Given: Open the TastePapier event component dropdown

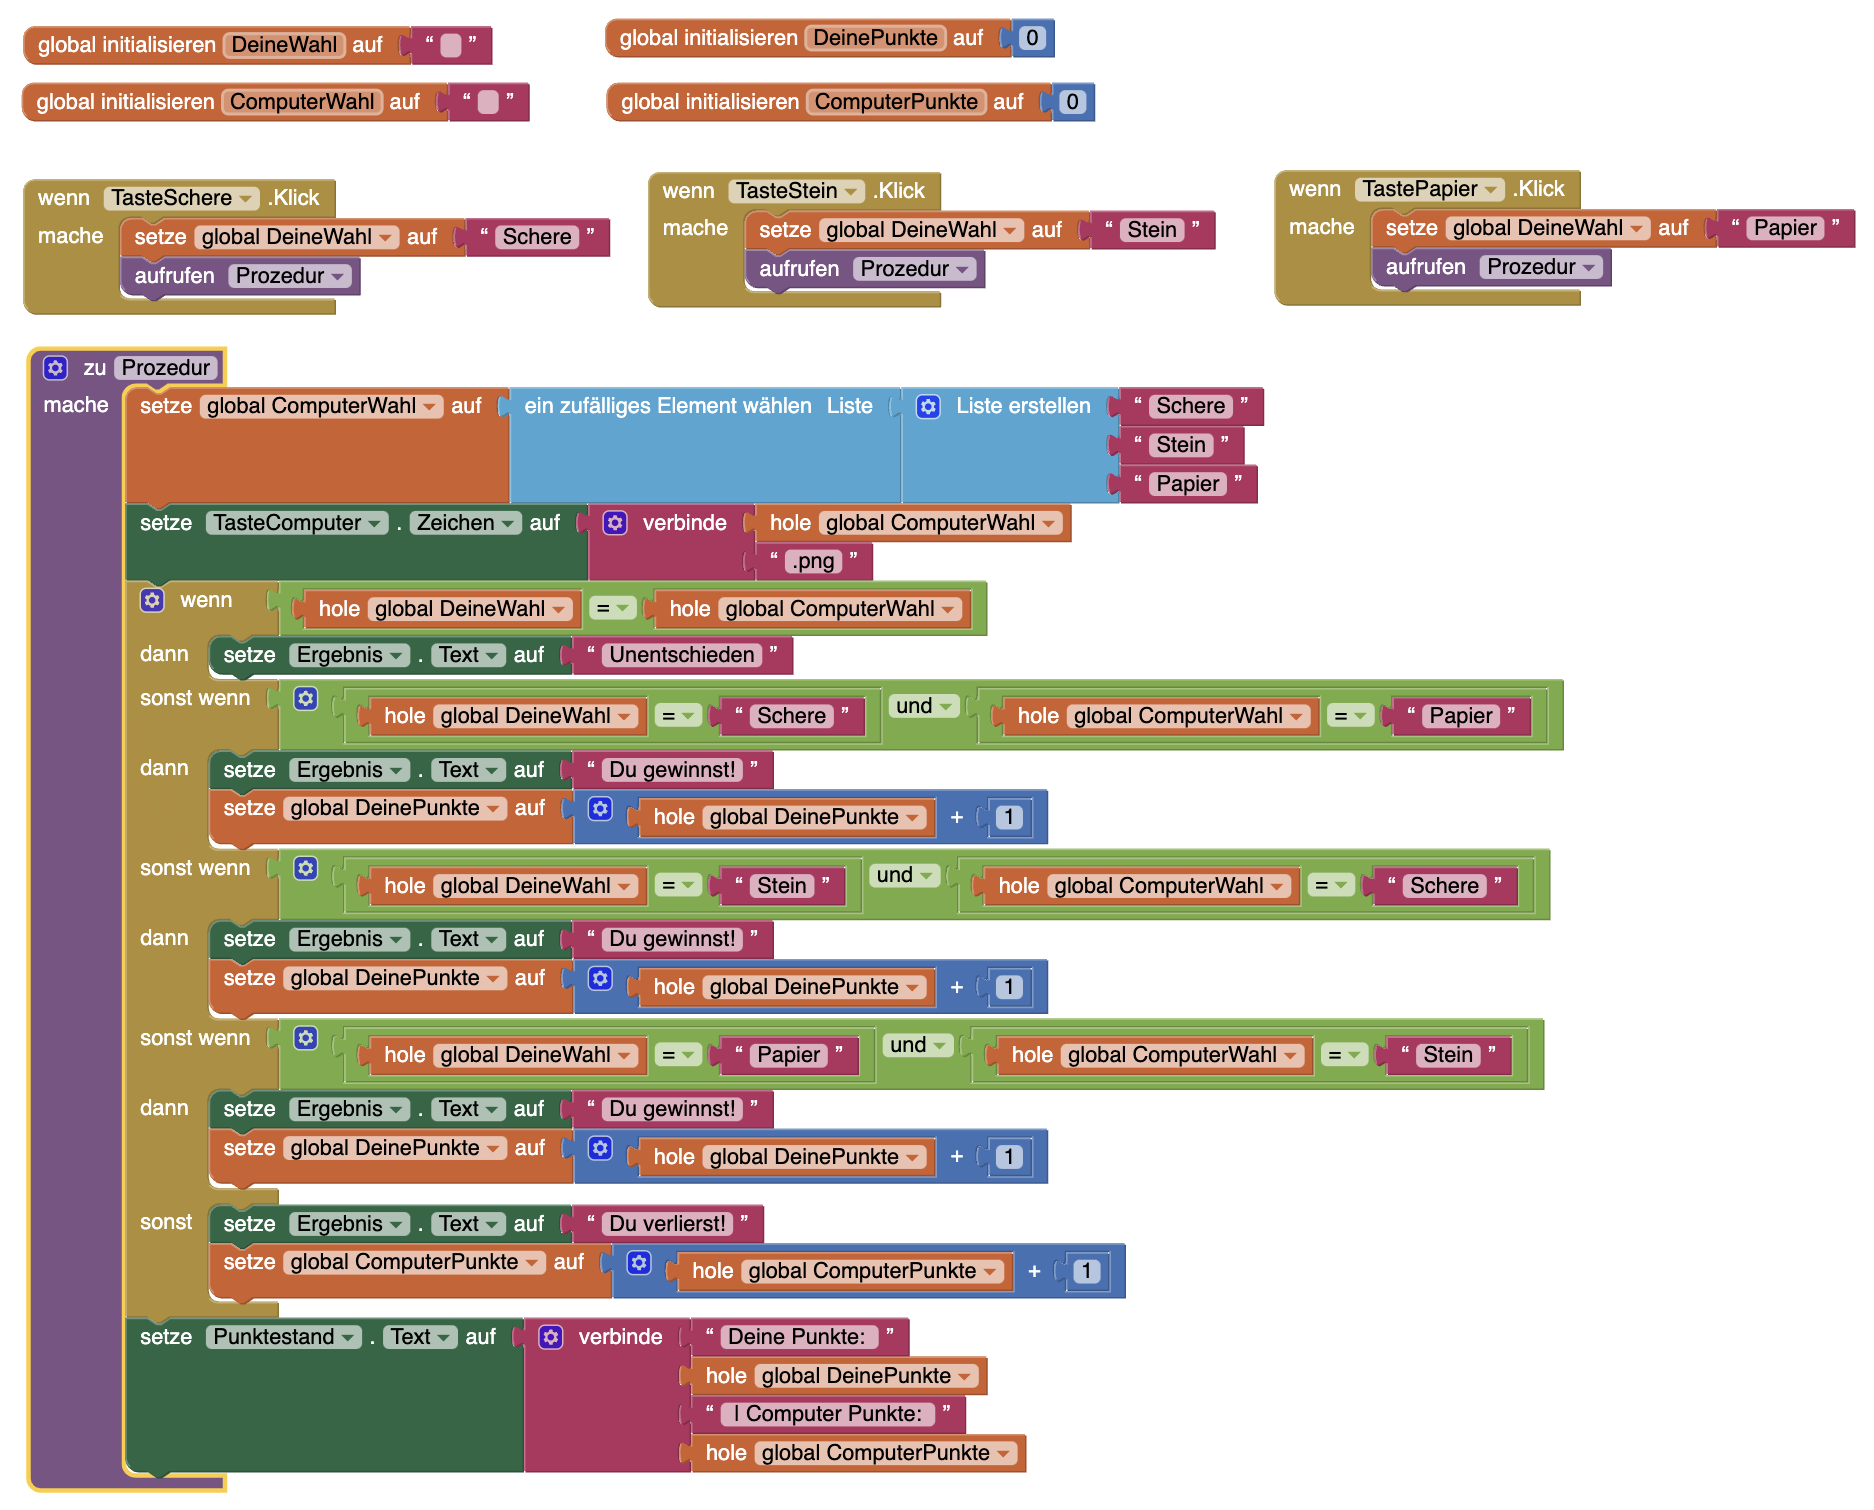Looking at the screenshot, I should click(x=1490, y=189).
